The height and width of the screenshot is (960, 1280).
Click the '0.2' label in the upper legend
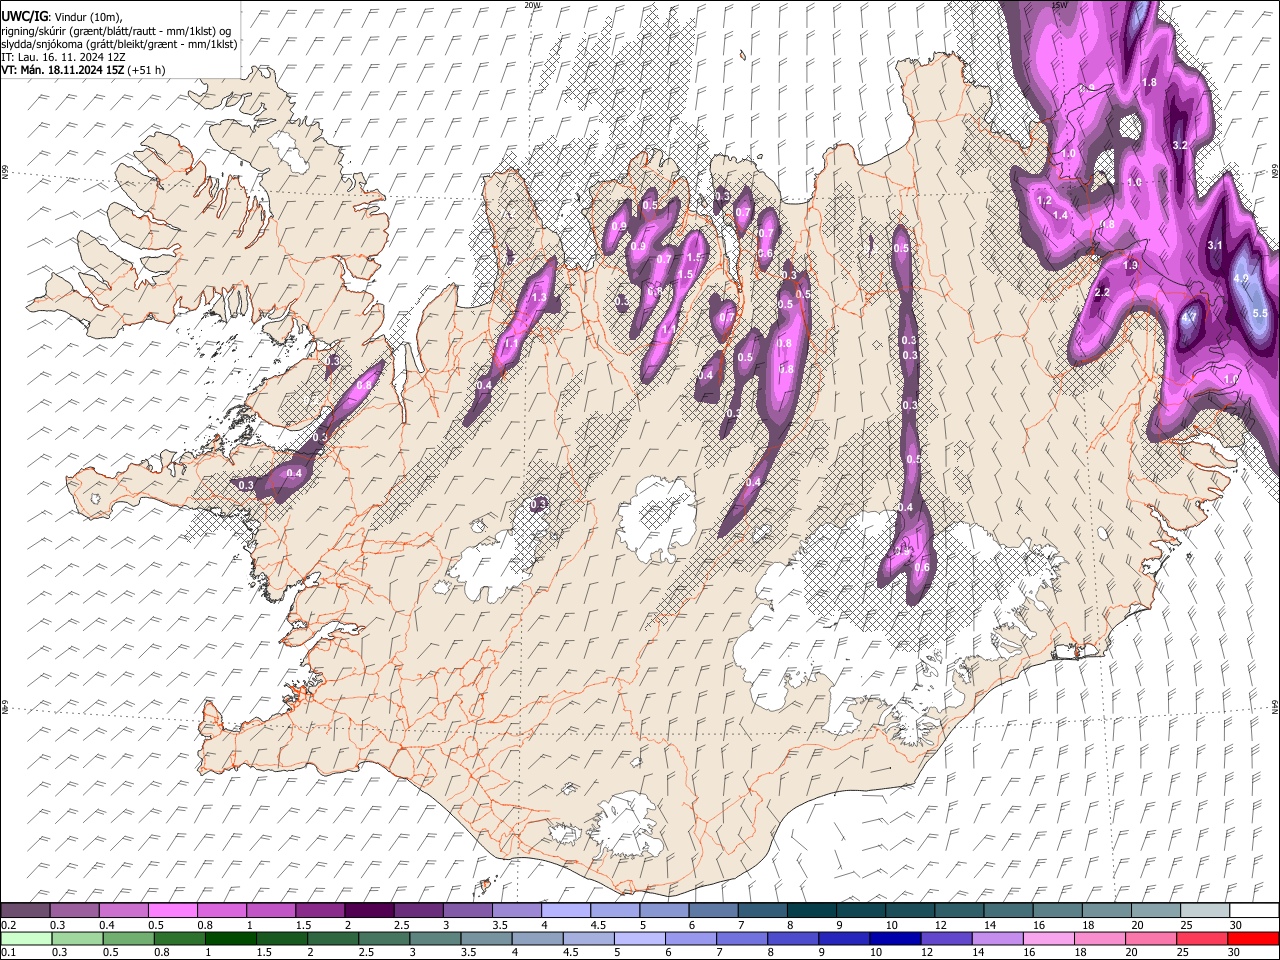8,925
